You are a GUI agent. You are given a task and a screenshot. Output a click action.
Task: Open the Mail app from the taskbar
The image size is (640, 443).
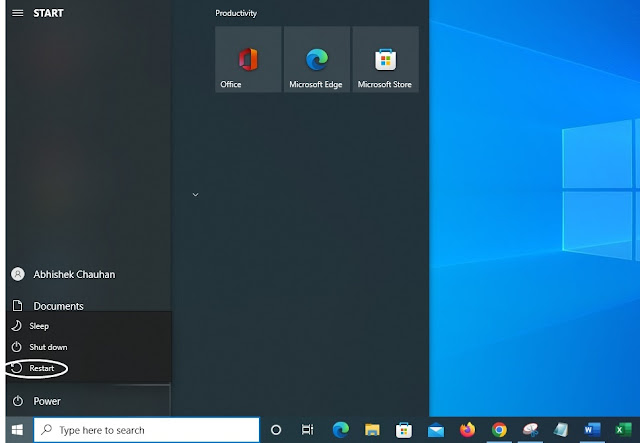436,430
